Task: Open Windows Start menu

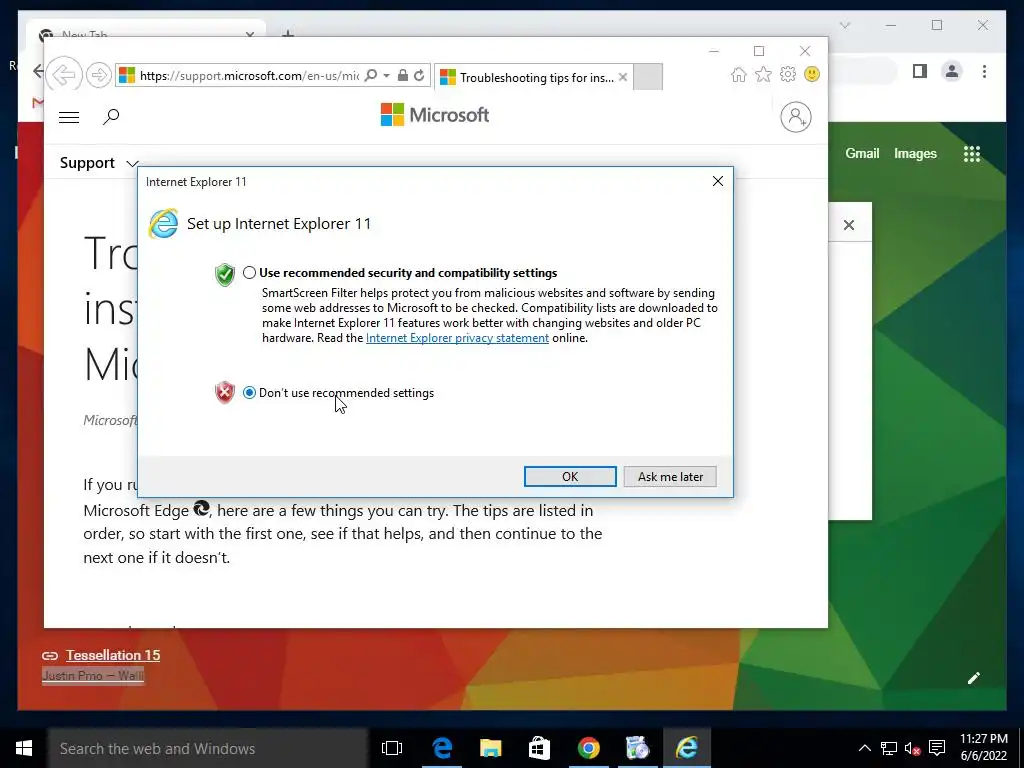Action: click(24, 748)
